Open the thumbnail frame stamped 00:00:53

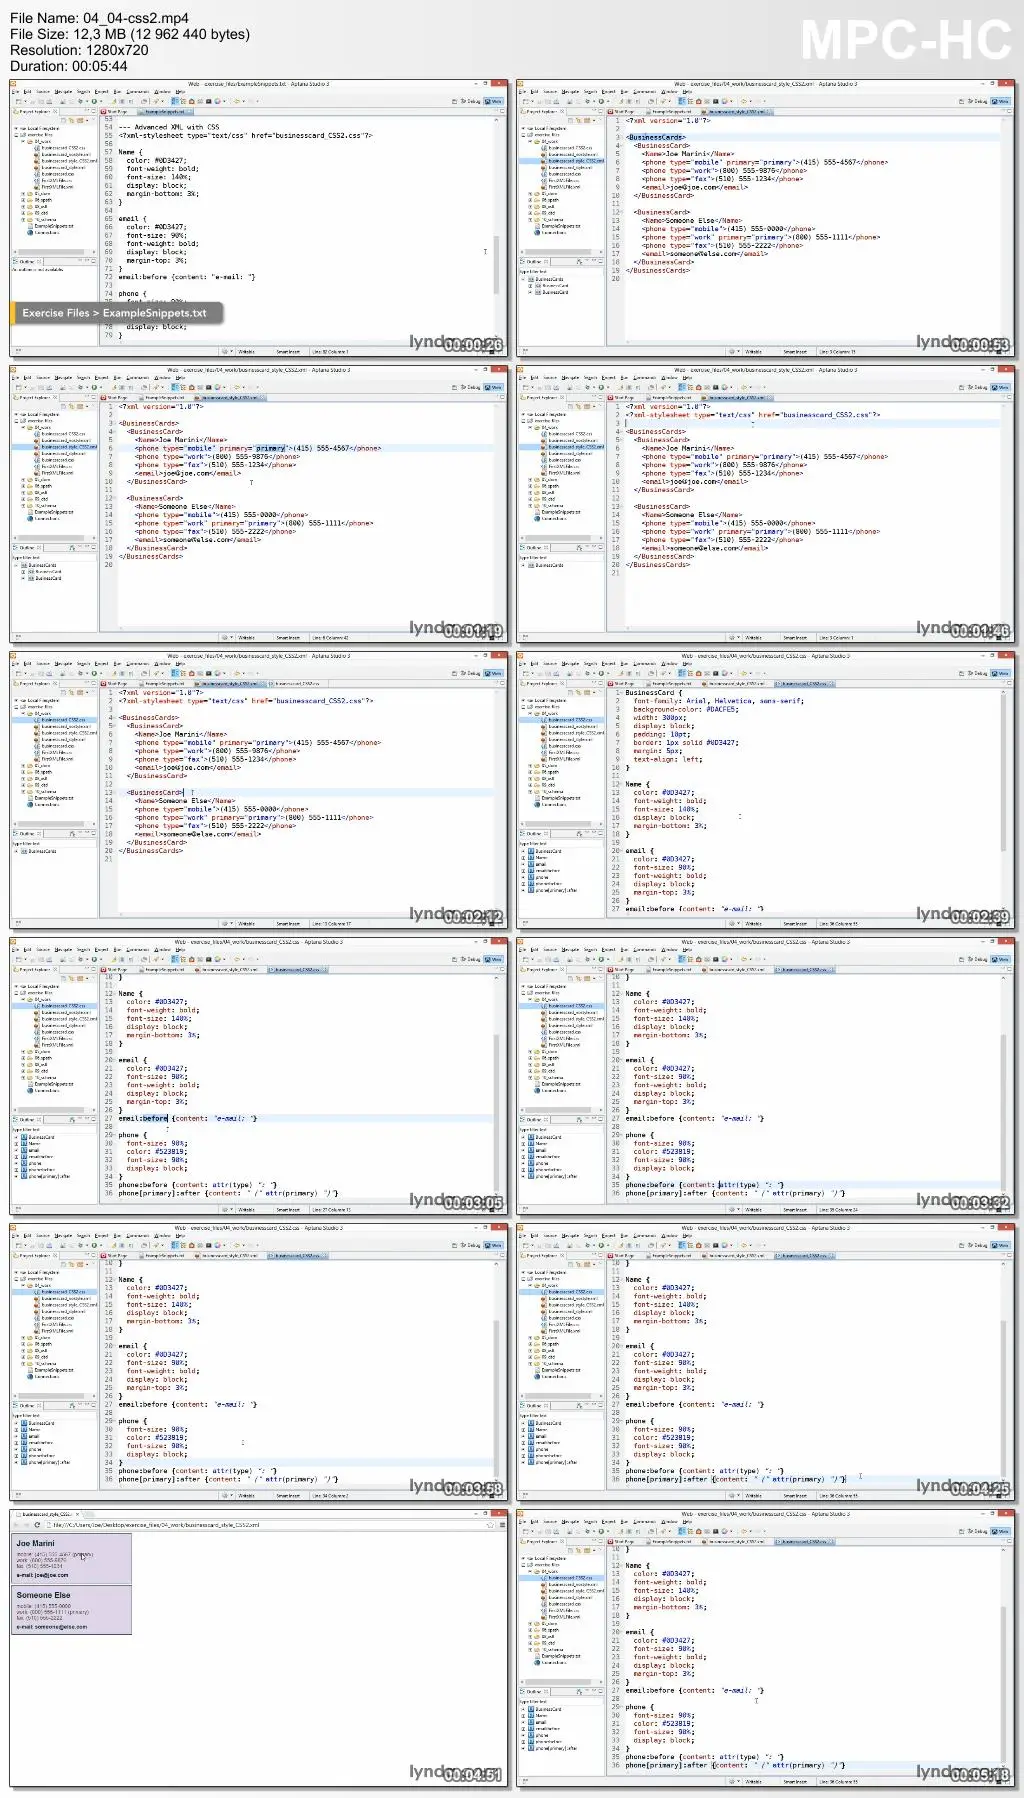pyautogui.click(x=766, y=218)
